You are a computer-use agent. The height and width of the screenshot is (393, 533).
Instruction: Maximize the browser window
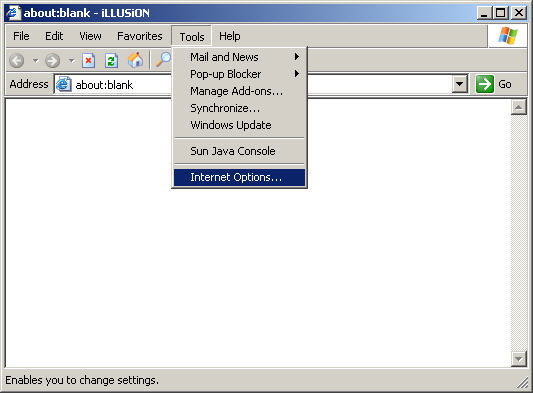[501, 13]
